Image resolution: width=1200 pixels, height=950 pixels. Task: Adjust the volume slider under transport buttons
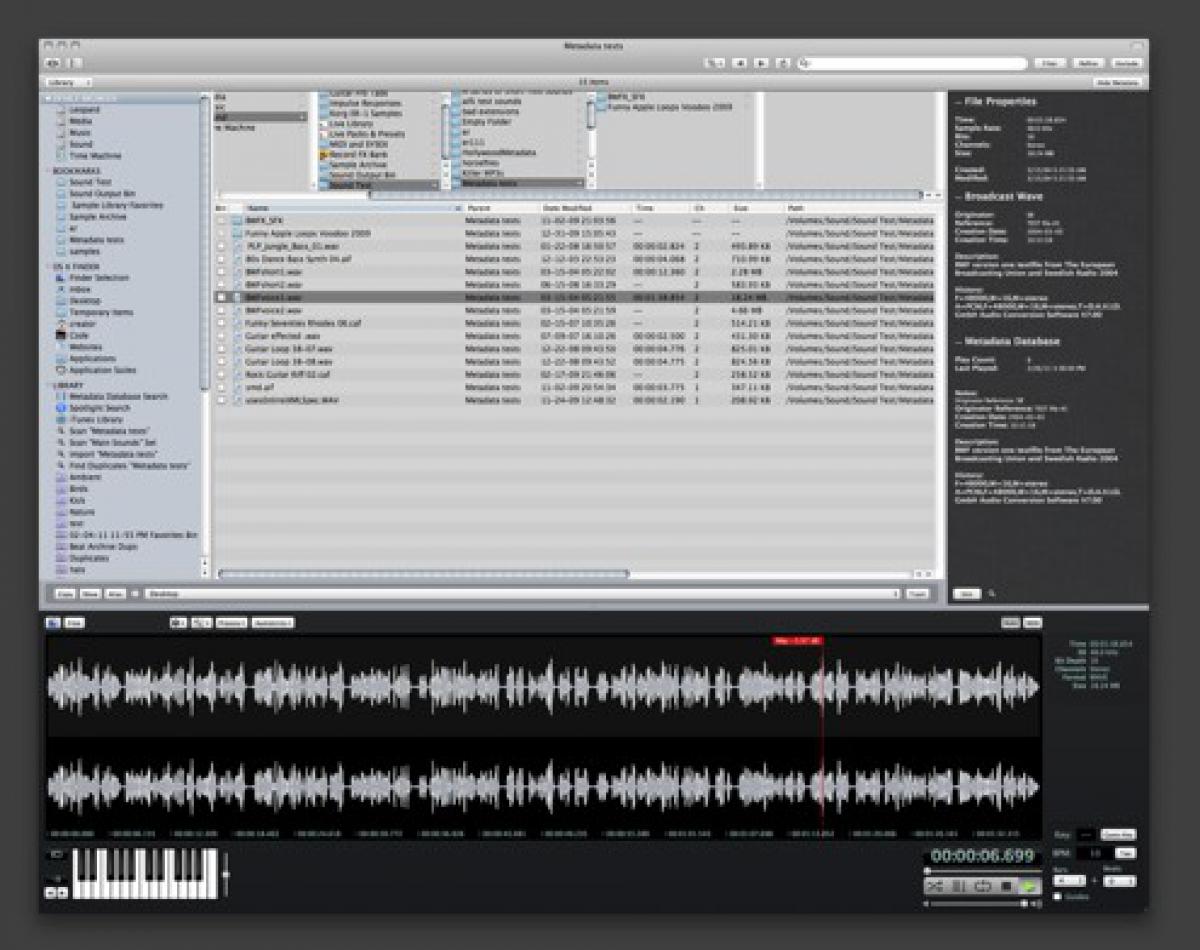point(981,903)
